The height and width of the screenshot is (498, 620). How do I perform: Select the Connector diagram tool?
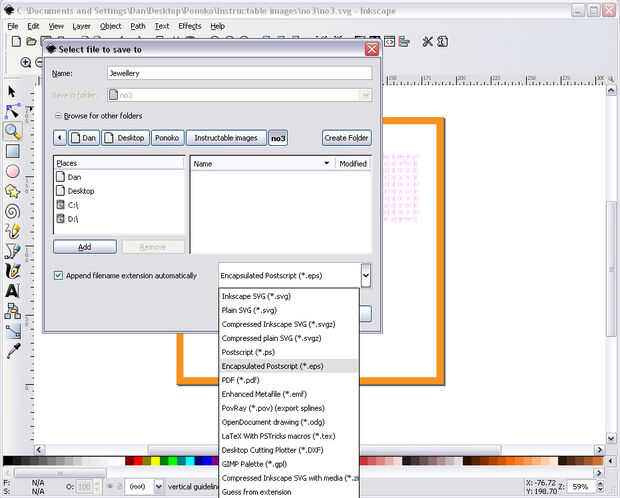(13, 311)
